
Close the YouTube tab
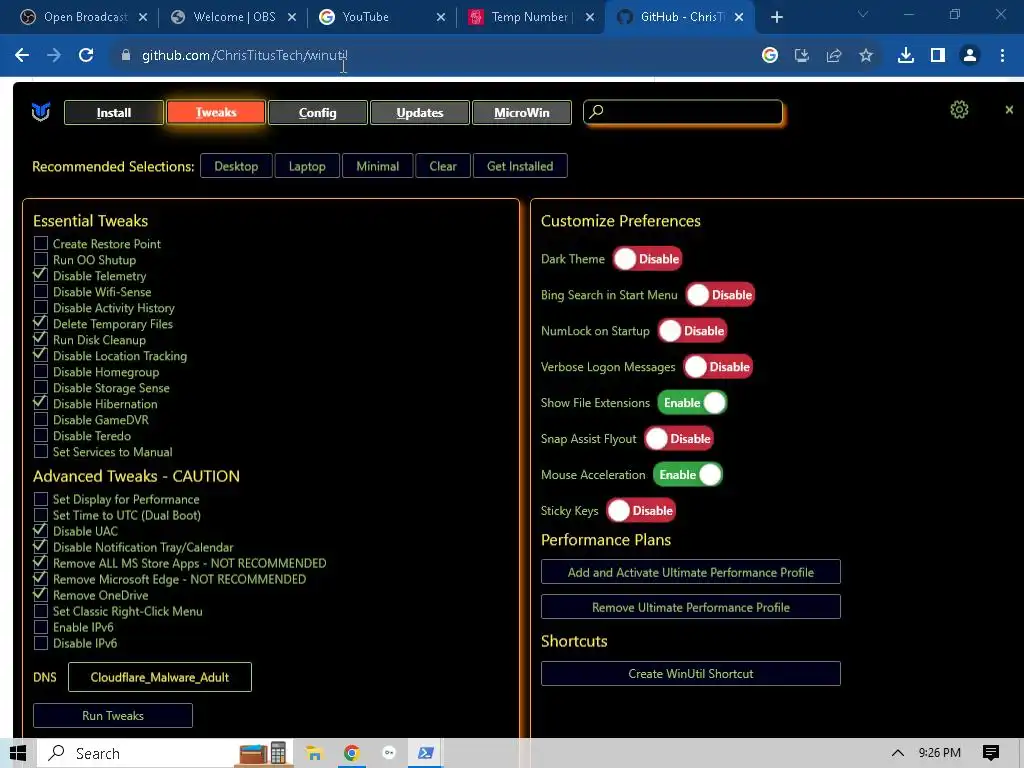[441, 17]
